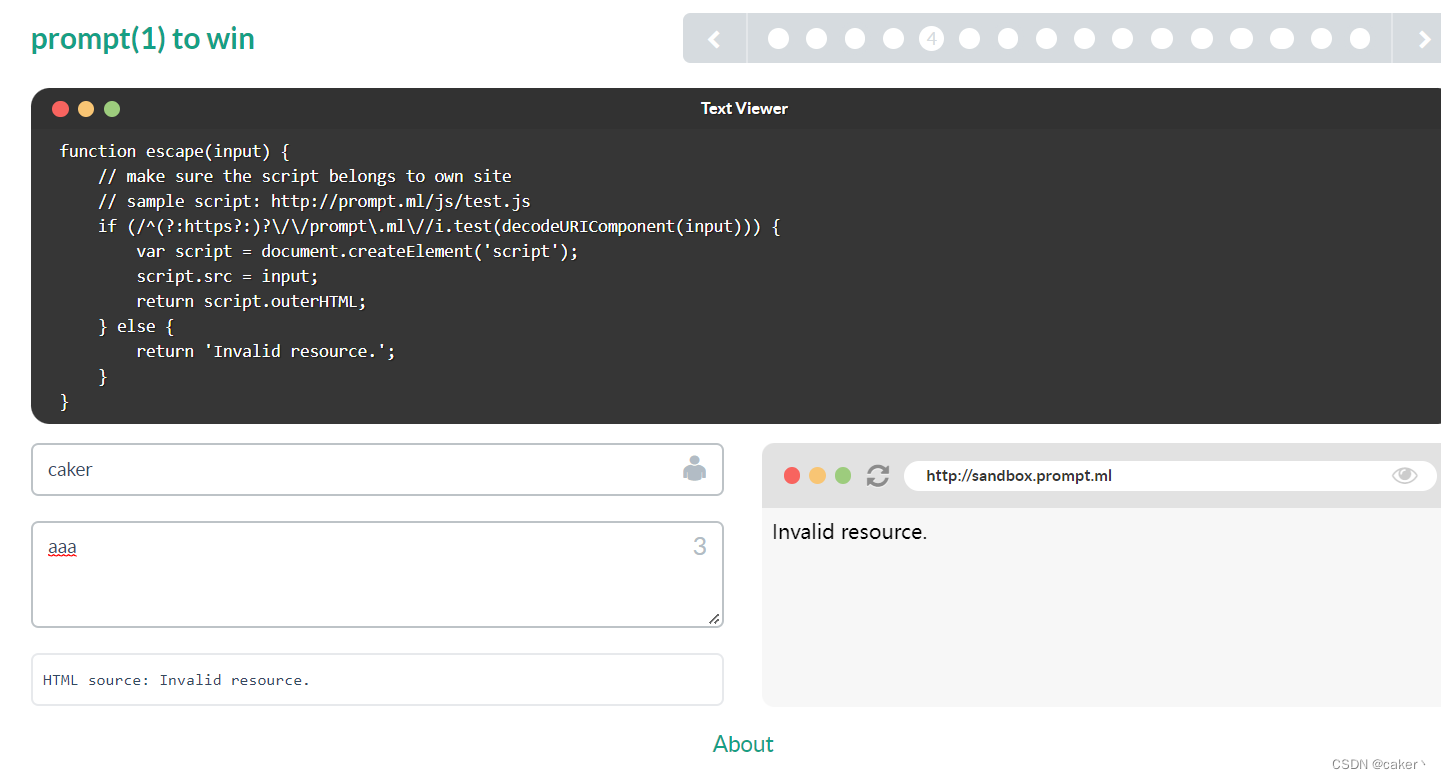Screen dimensions: 1441x779
Task: Click the sandbox output 'Invalid resource.'
Action: point(849,532)
